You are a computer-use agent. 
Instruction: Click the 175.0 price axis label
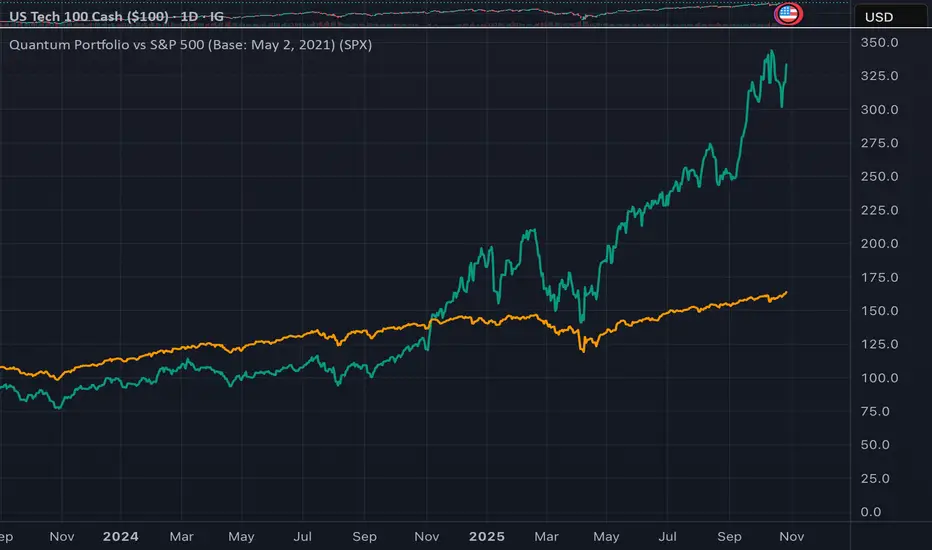pyautogui.click(x=879, y=277)
